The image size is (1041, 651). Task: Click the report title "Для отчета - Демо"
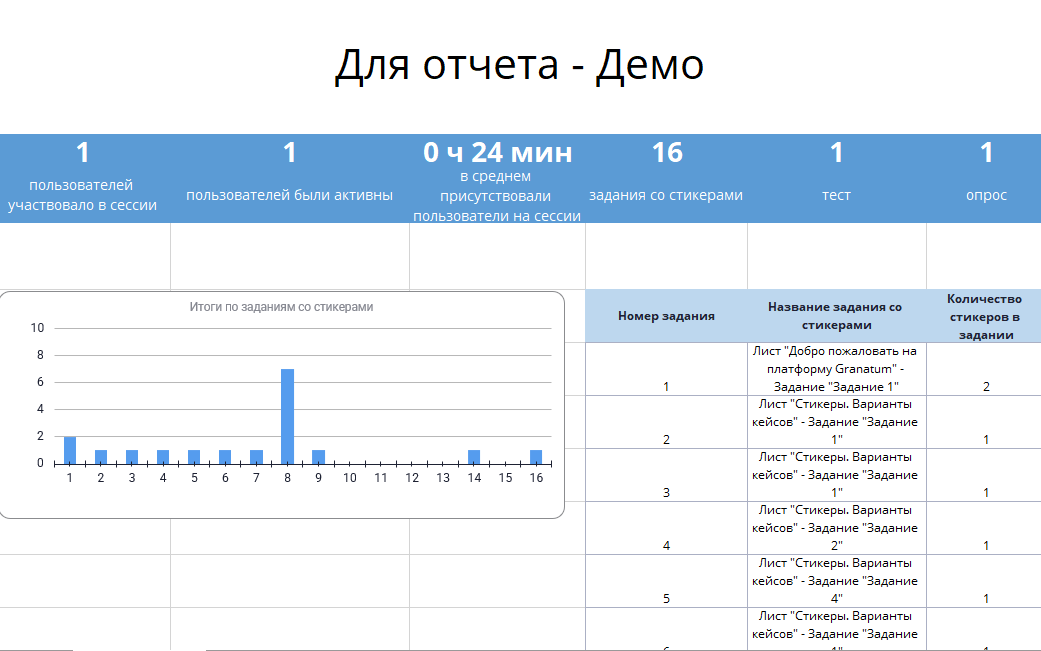tap(519, 66)
